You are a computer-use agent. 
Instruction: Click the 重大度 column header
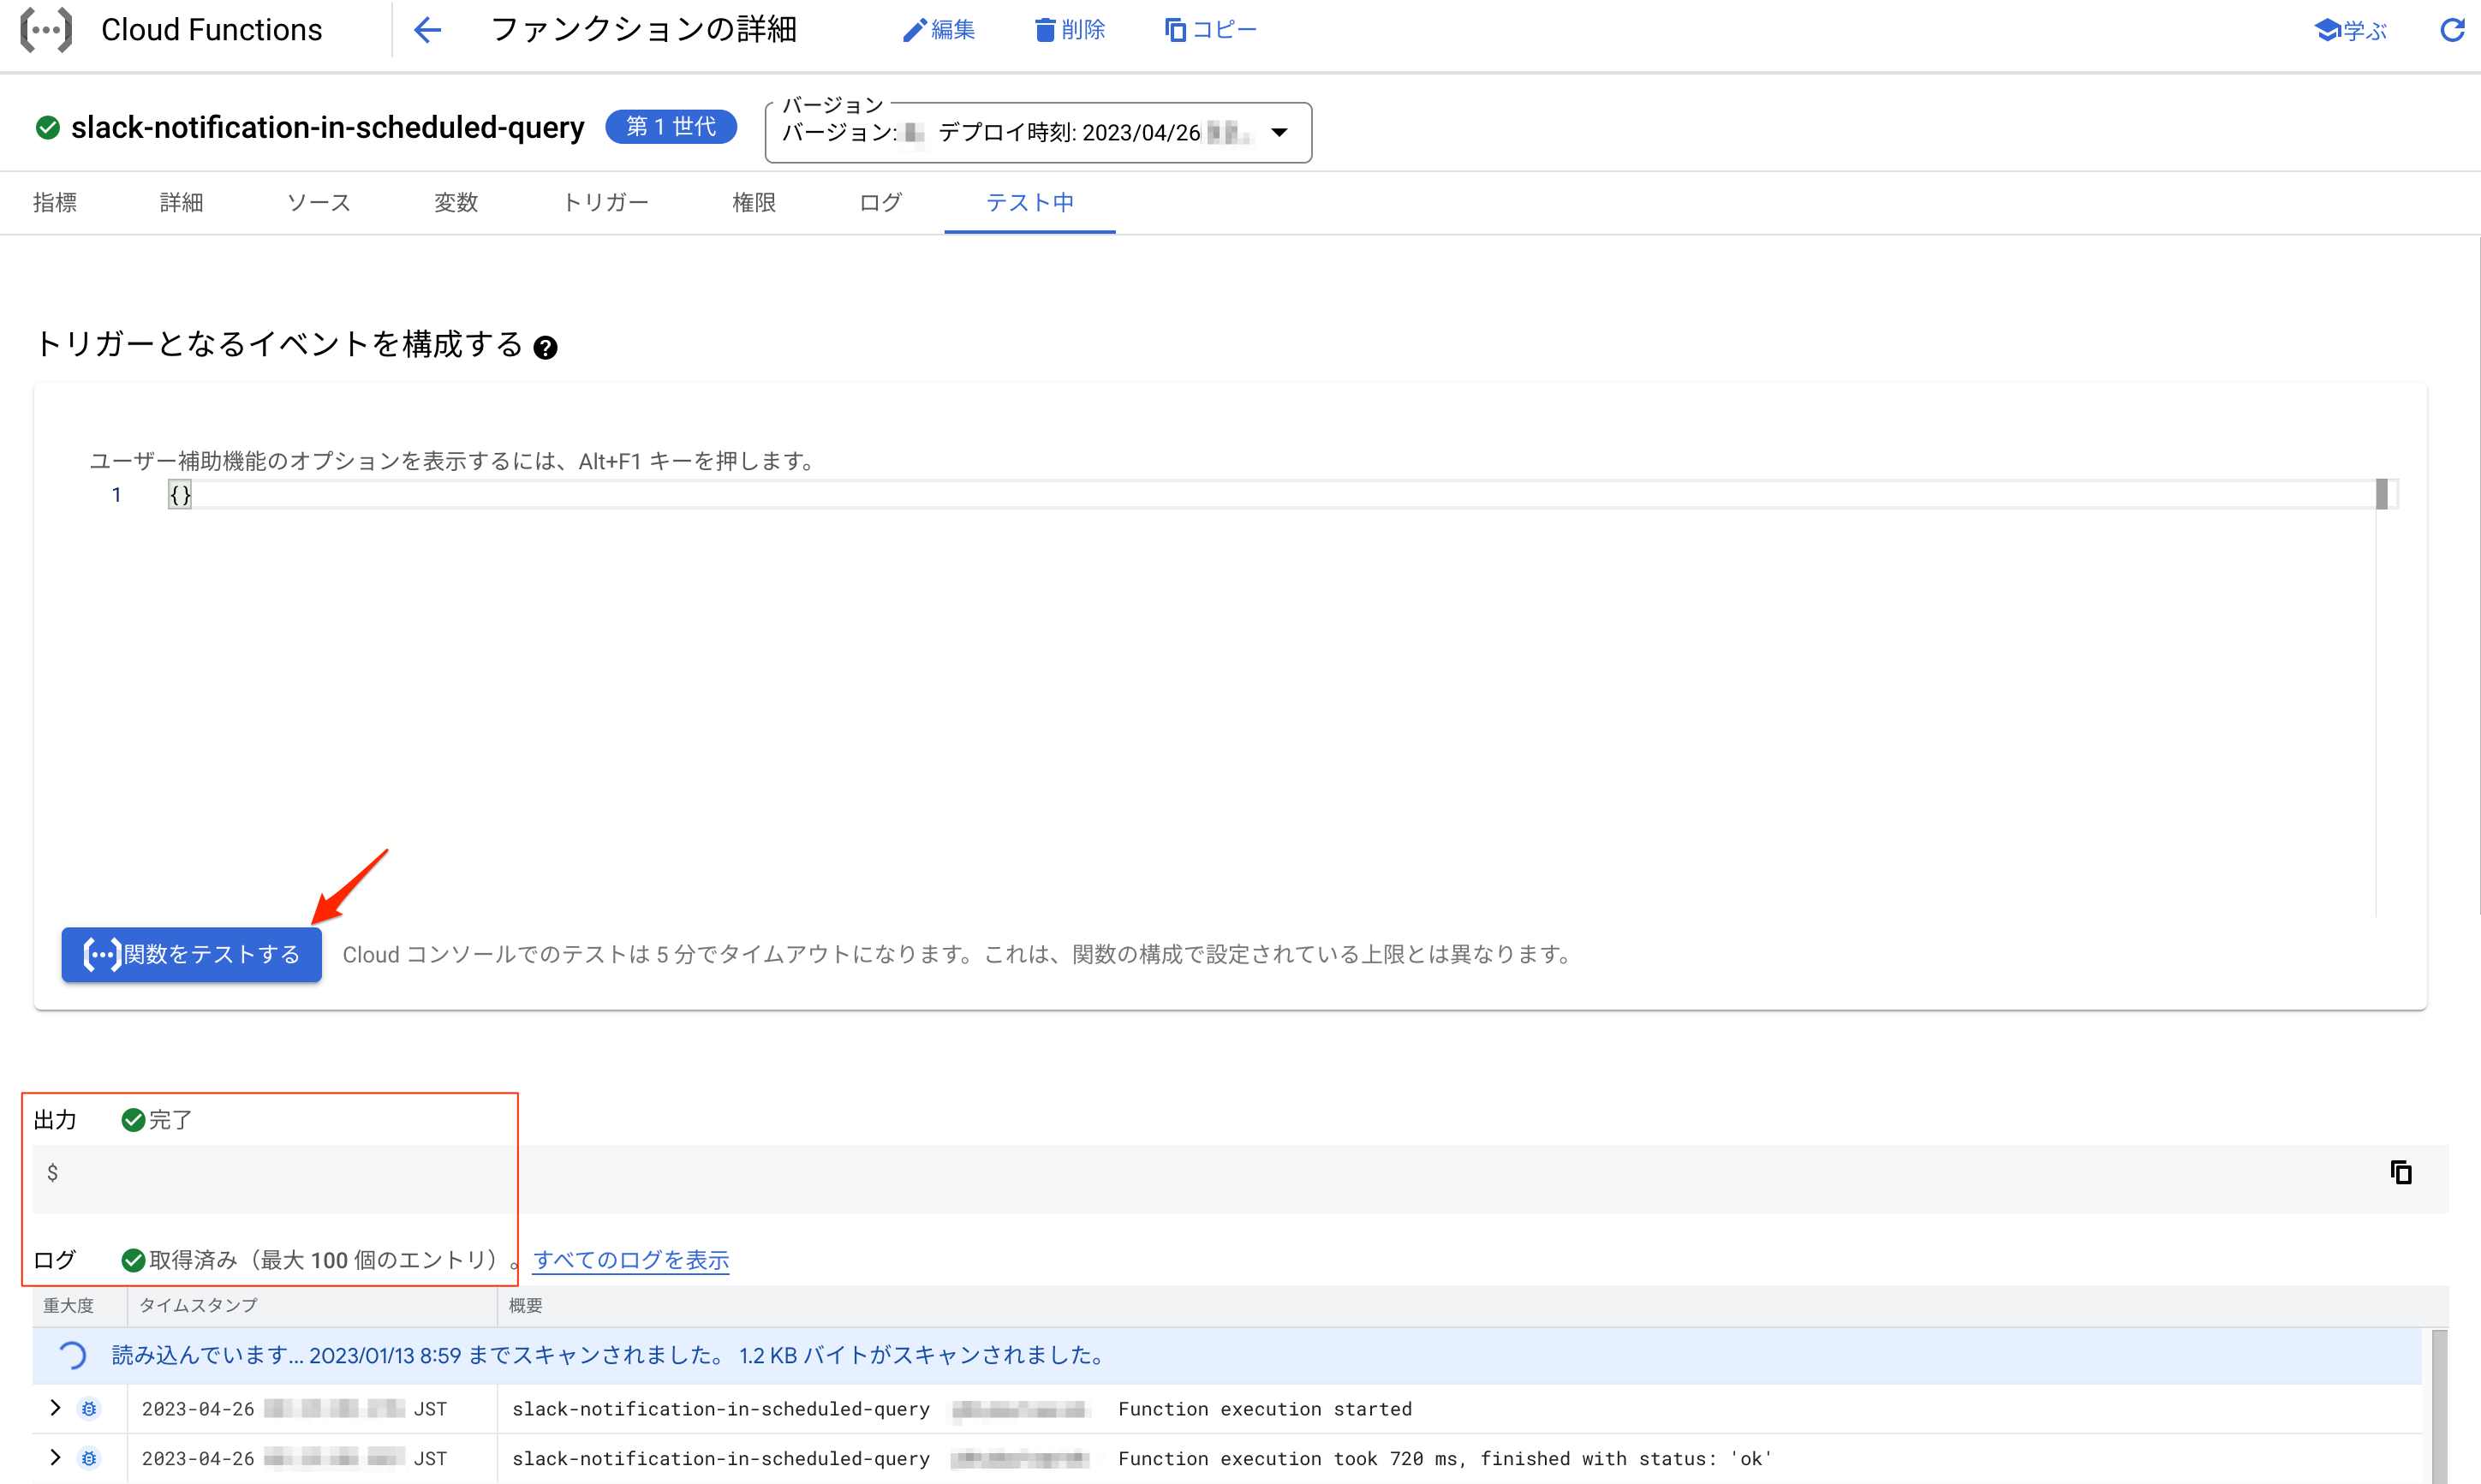[x=68, y=1306]
